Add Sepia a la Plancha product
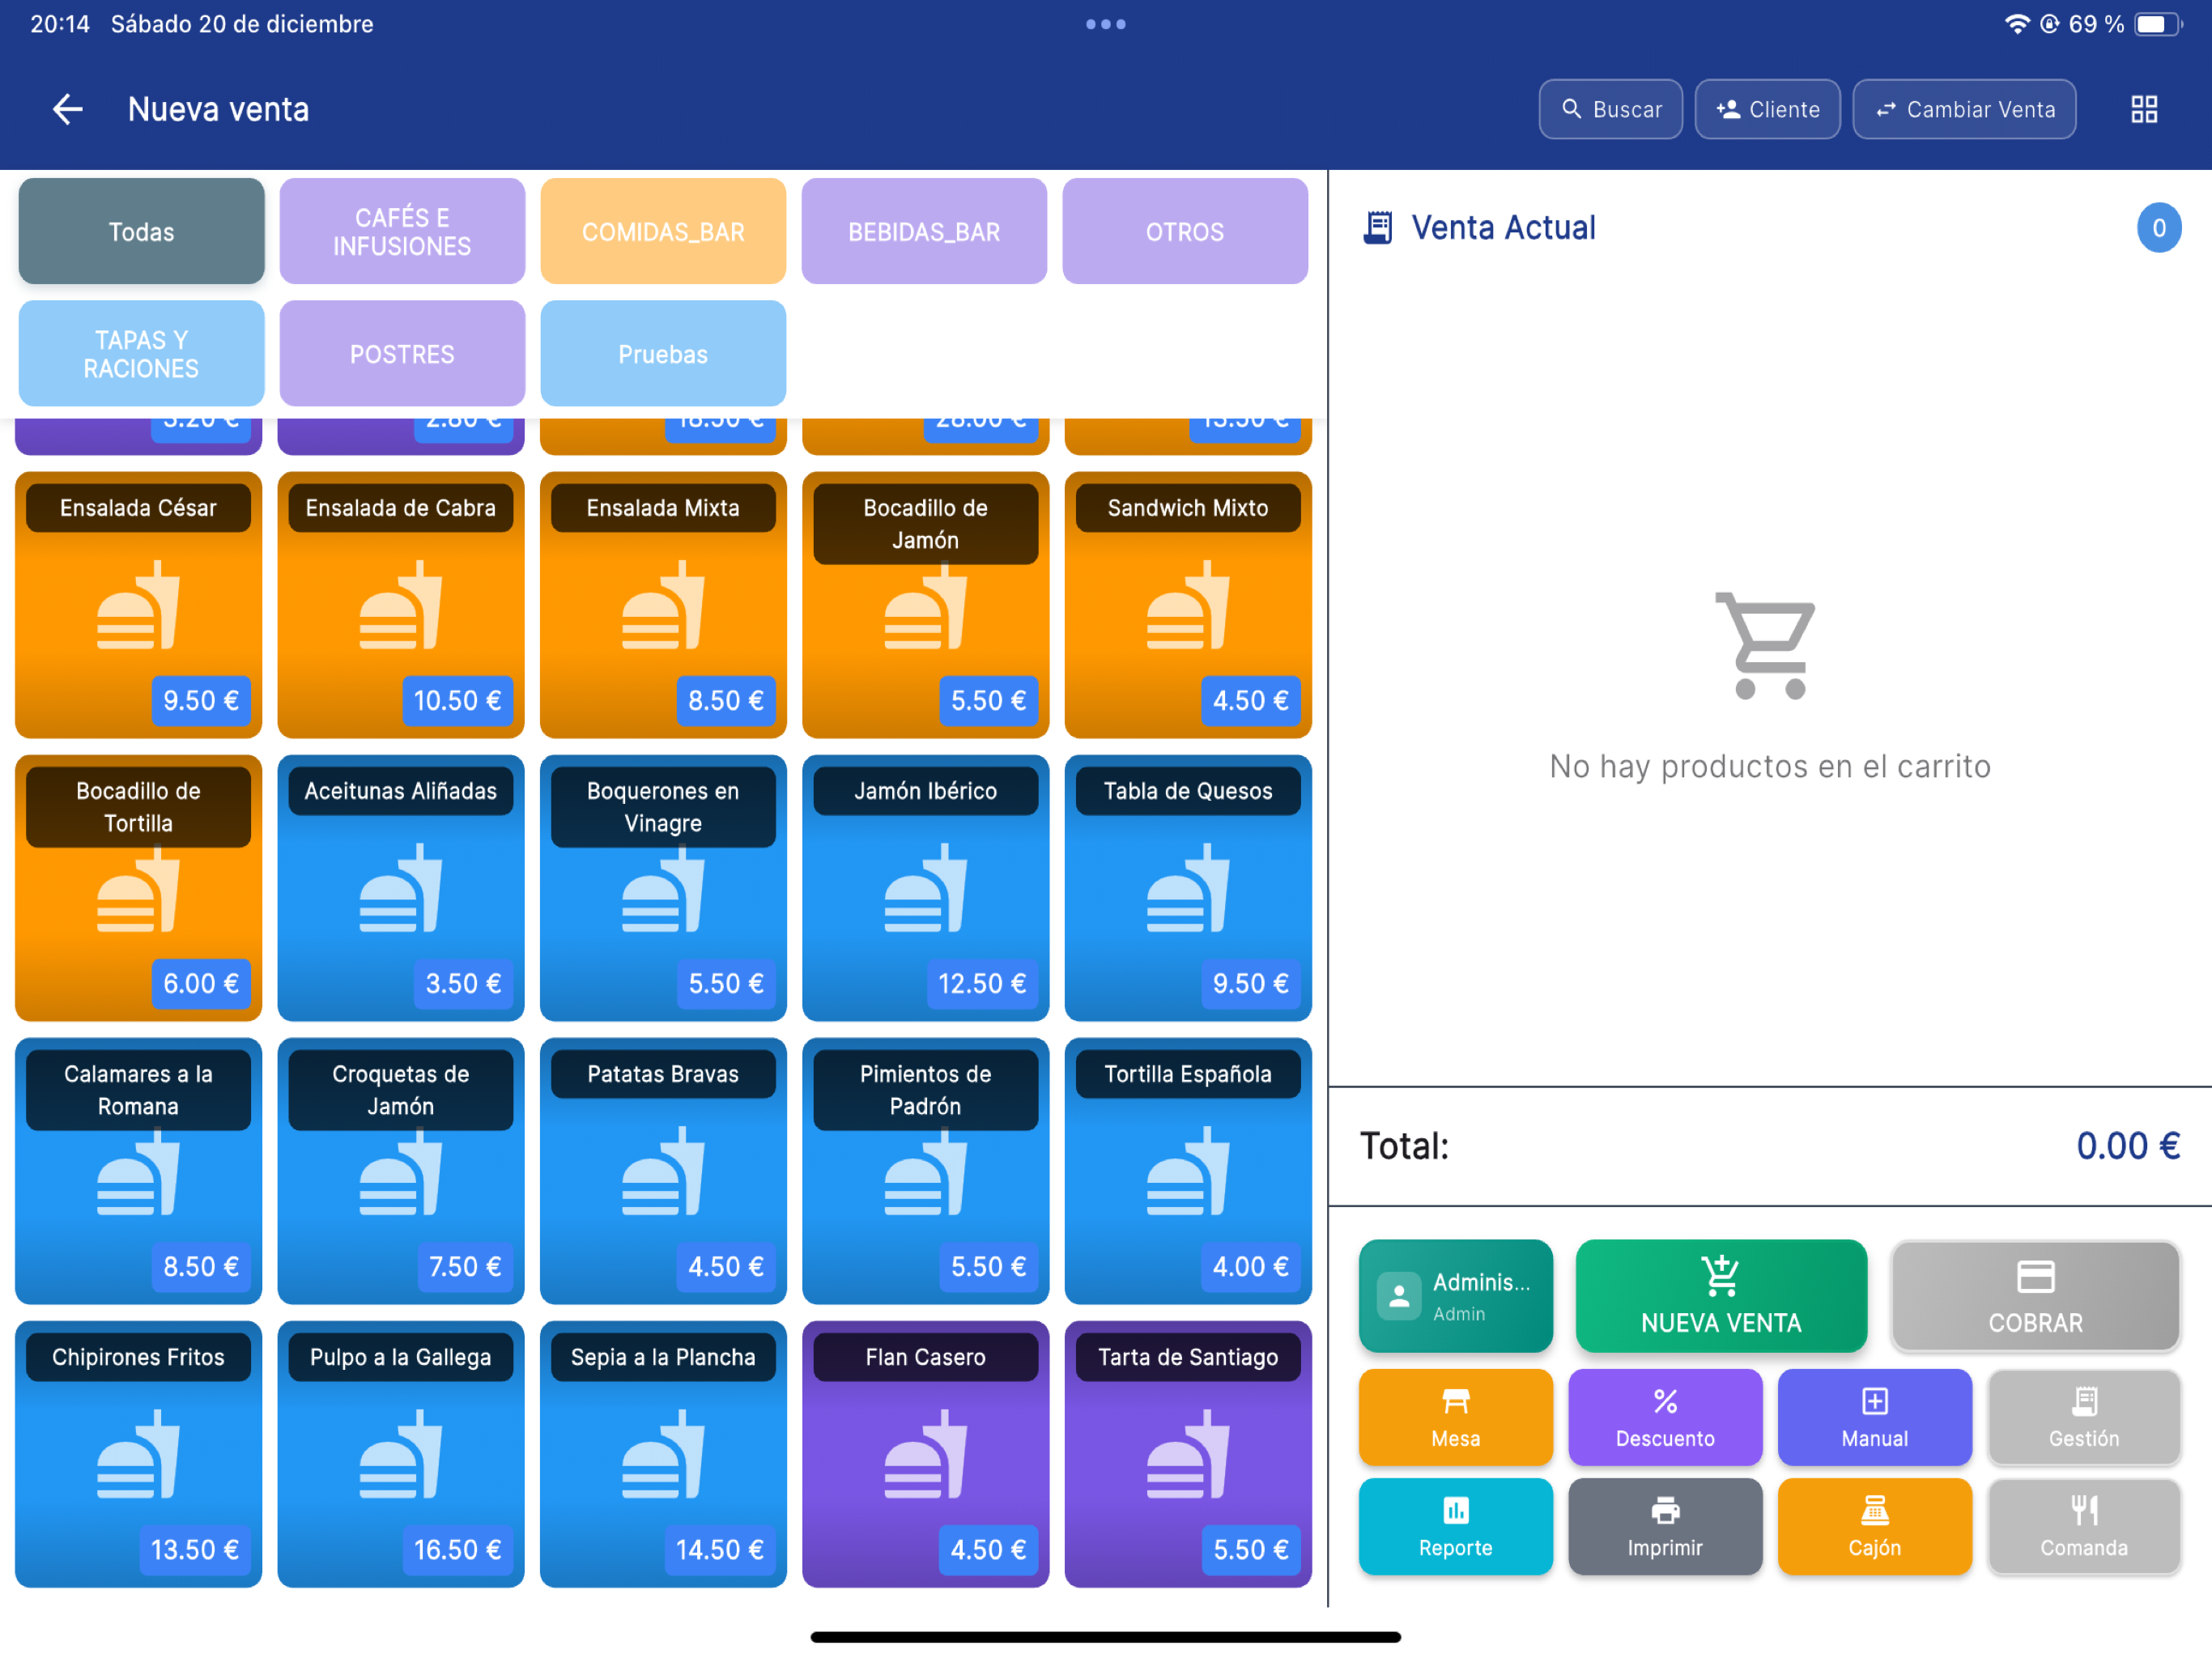 pyautogui.click(x=663, y=1454)
